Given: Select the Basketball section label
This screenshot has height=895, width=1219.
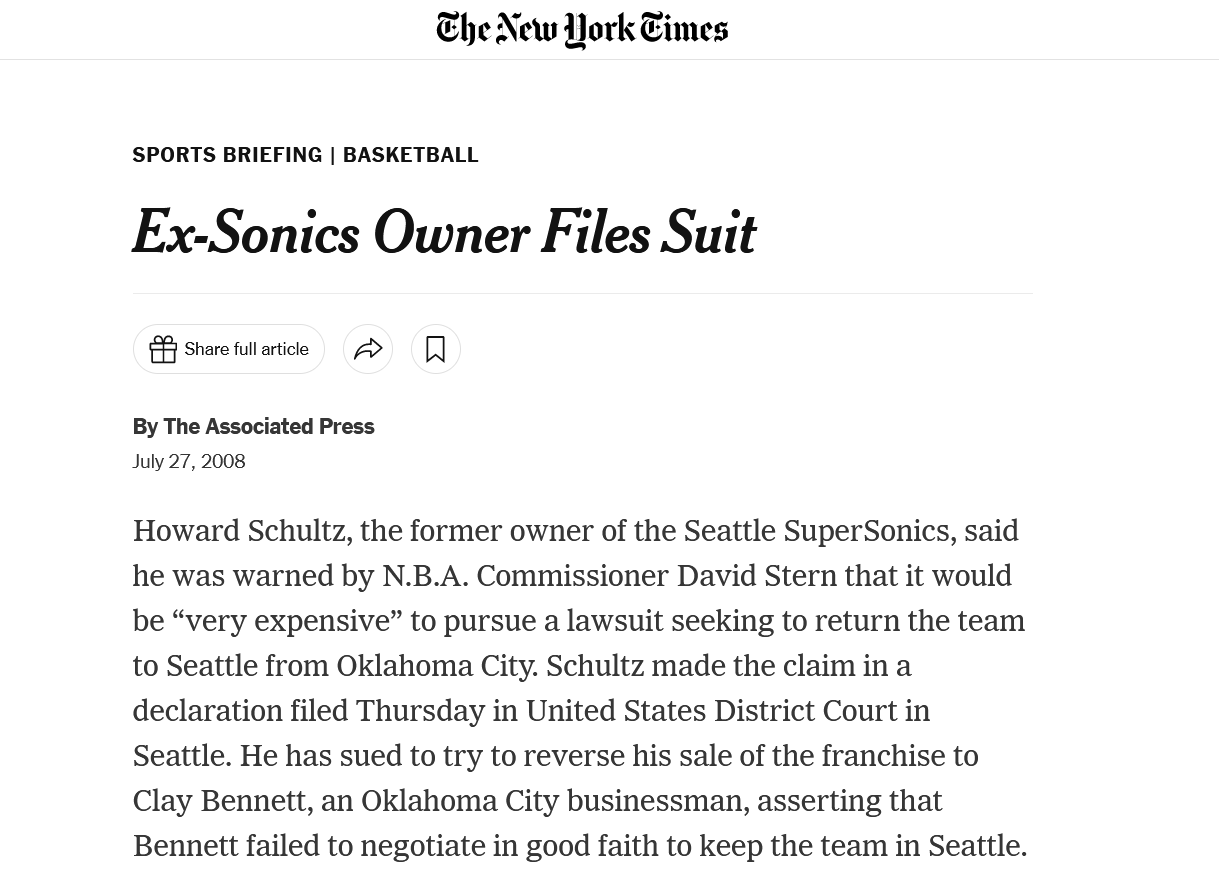Looking at the screenshot, I should [x=410, y=155].
